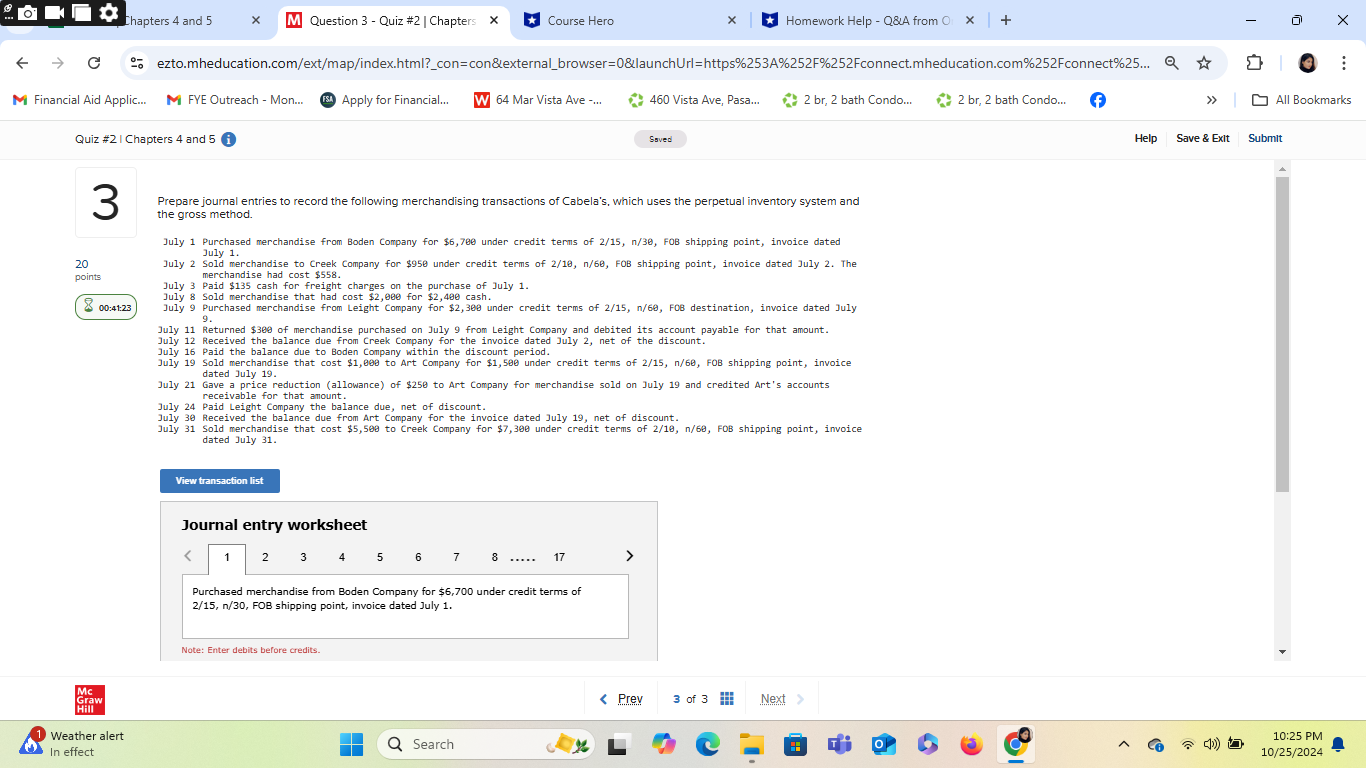Open File Explorer from the taskbar
1366x768 pixels.
click(x=751, y=744)
